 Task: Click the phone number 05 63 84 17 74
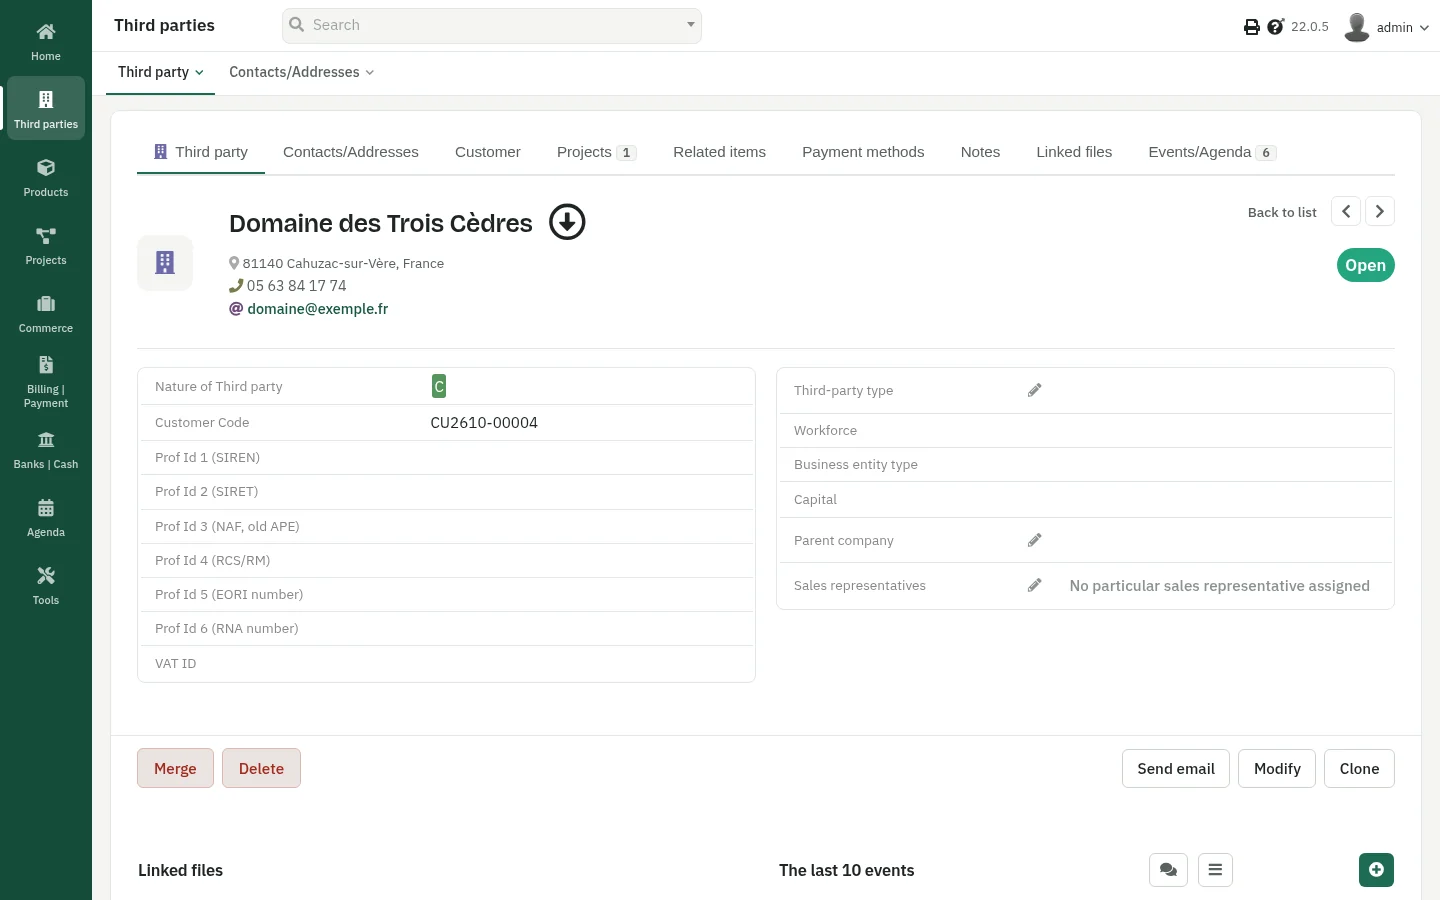point(297,286)
